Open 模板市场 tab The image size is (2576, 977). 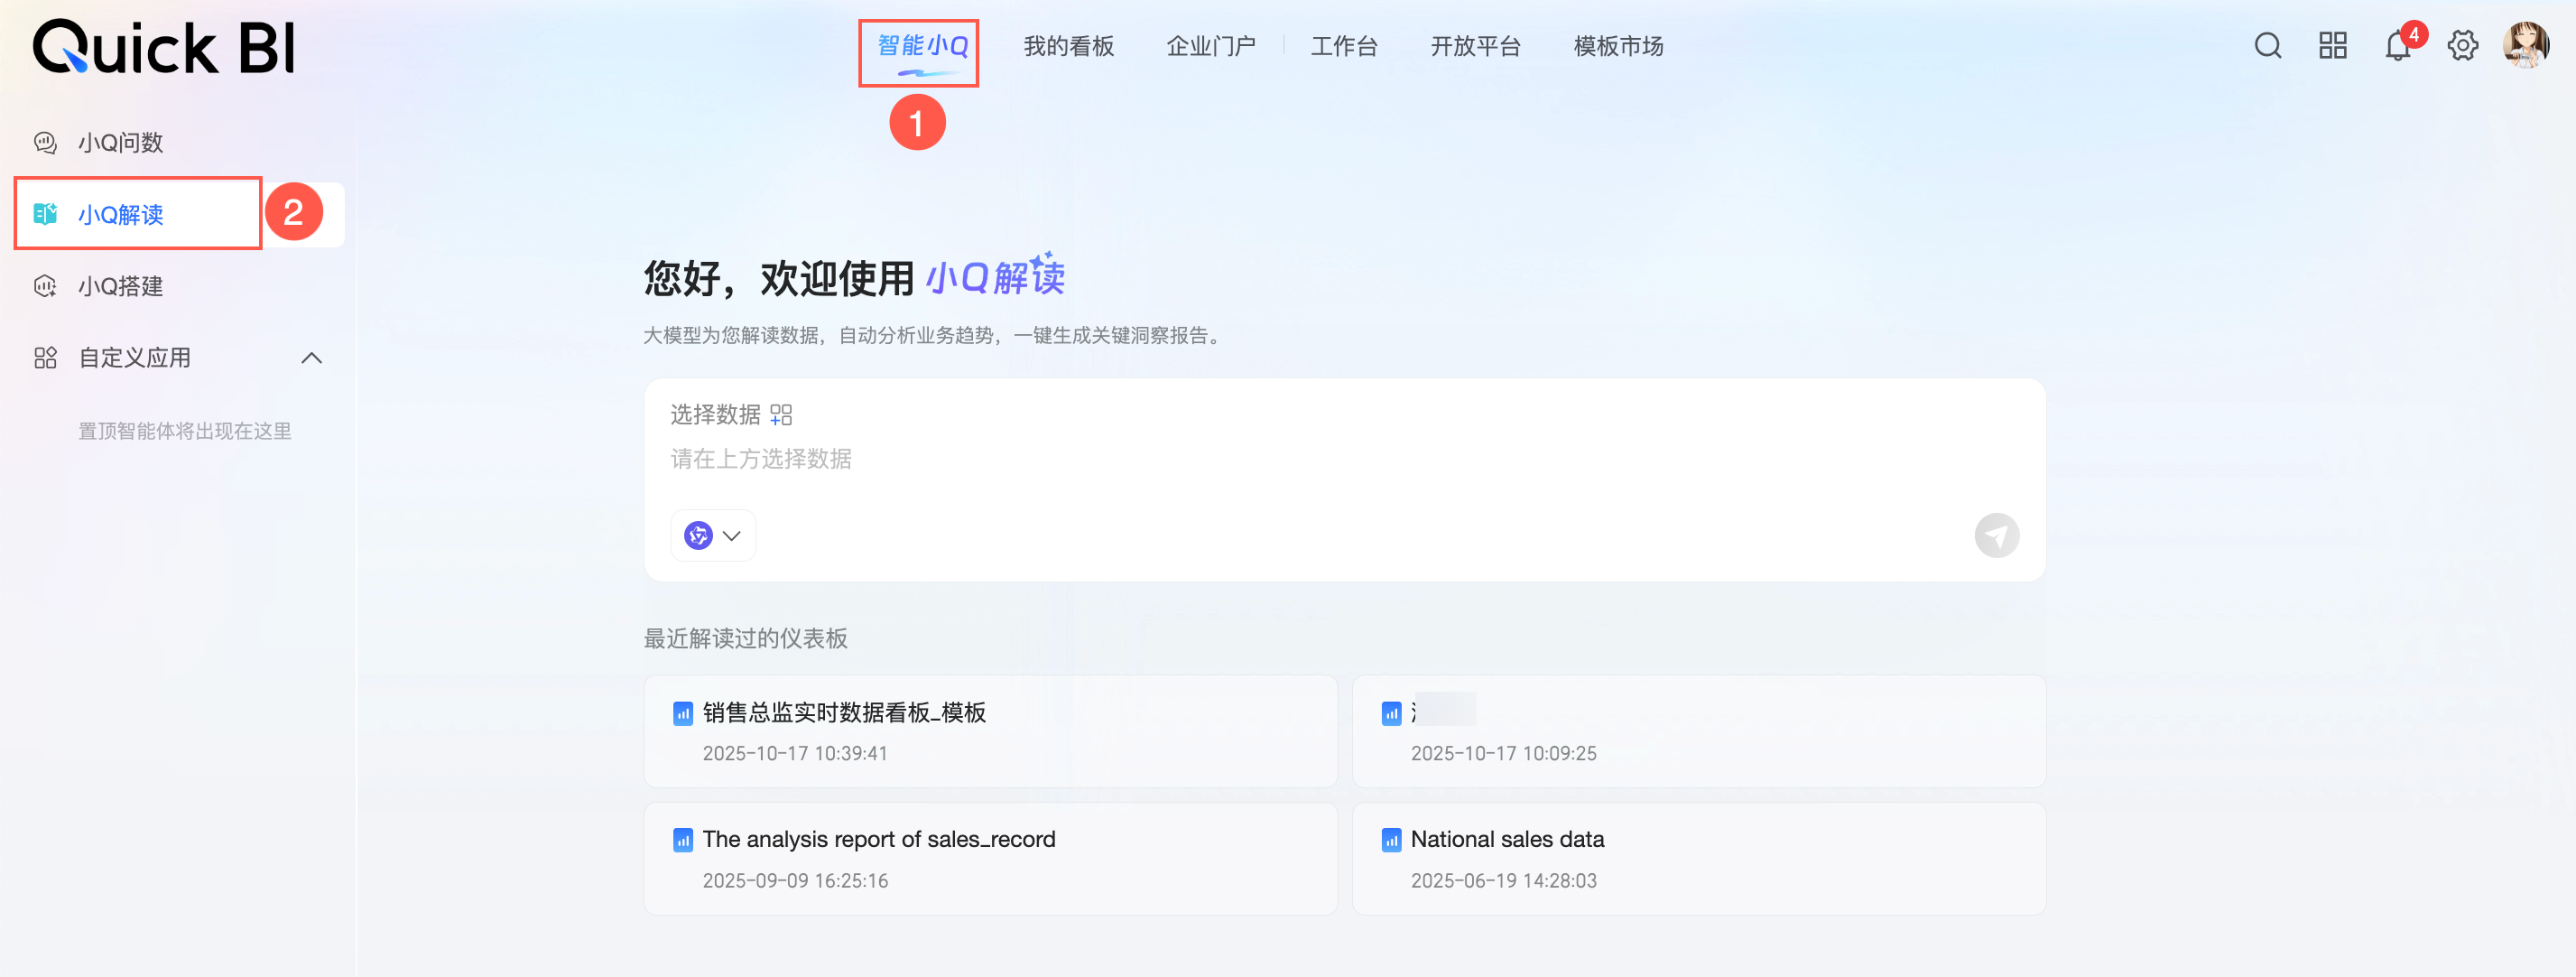coord(1618,47)
